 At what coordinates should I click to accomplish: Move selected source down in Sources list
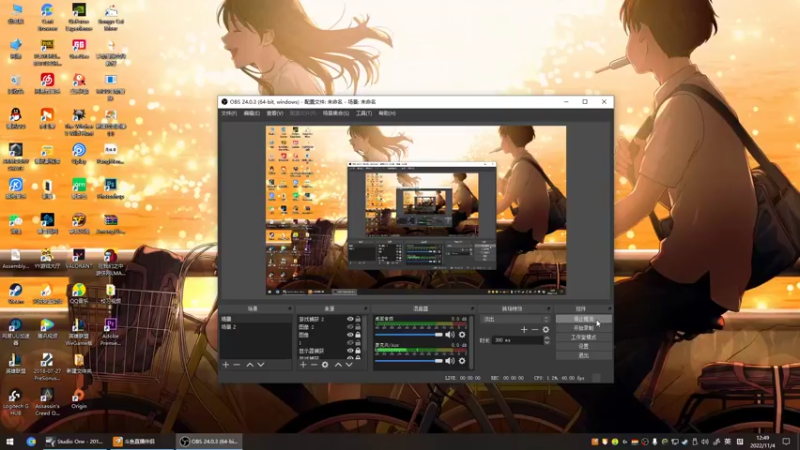tap(349, 365)
